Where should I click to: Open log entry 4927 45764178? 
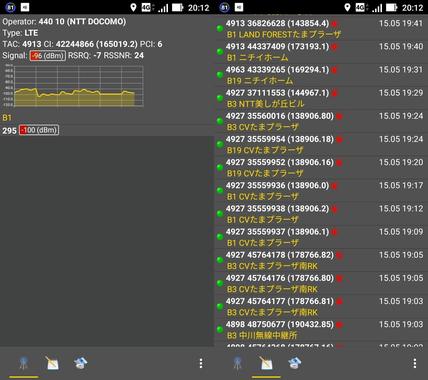pos(321,260)
